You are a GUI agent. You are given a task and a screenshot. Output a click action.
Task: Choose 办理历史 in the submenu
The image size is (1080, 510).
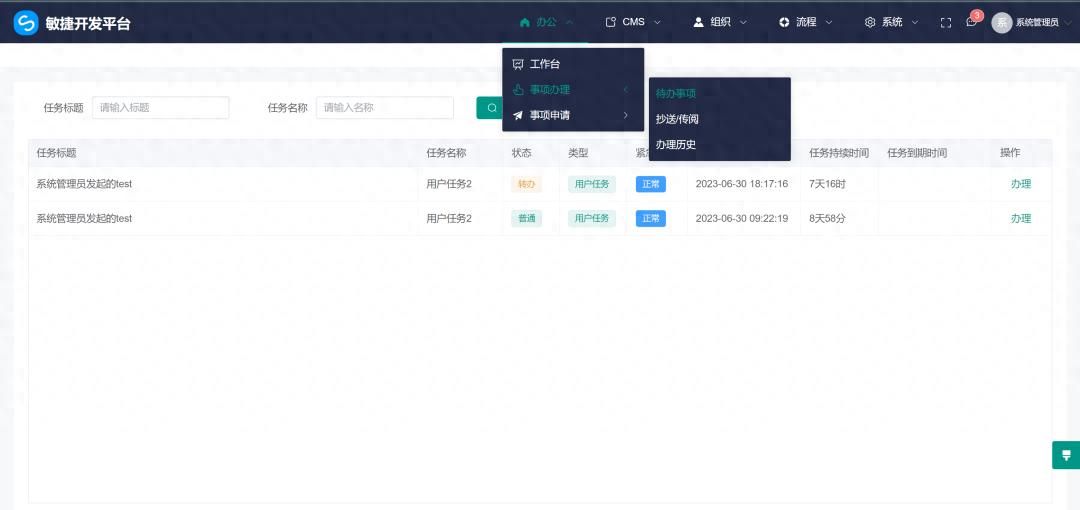click(x=720, y=145)
